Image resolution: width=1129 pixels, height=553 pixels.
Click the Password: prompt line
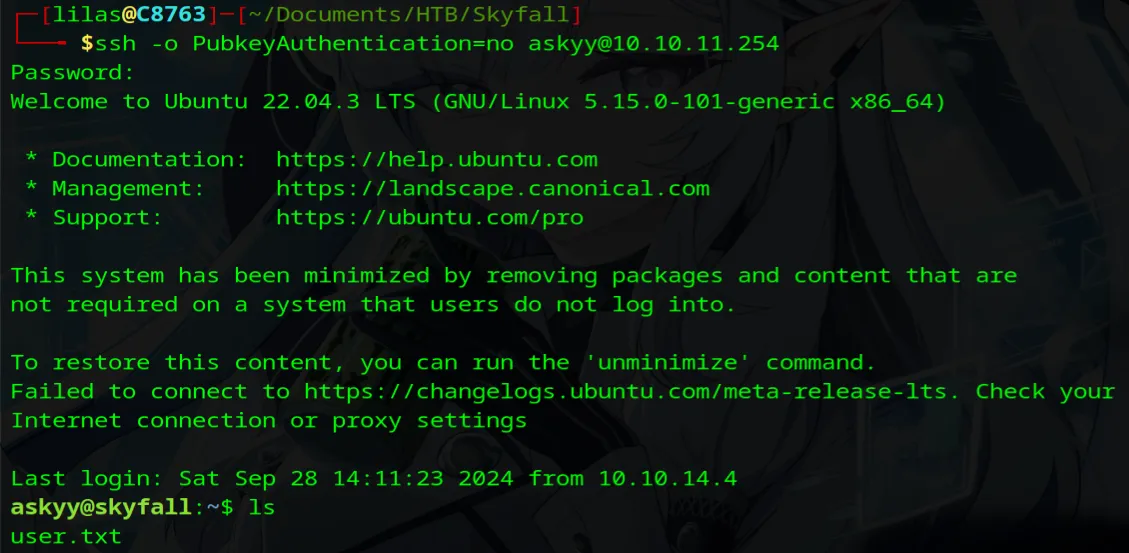[x=72, y=73]
